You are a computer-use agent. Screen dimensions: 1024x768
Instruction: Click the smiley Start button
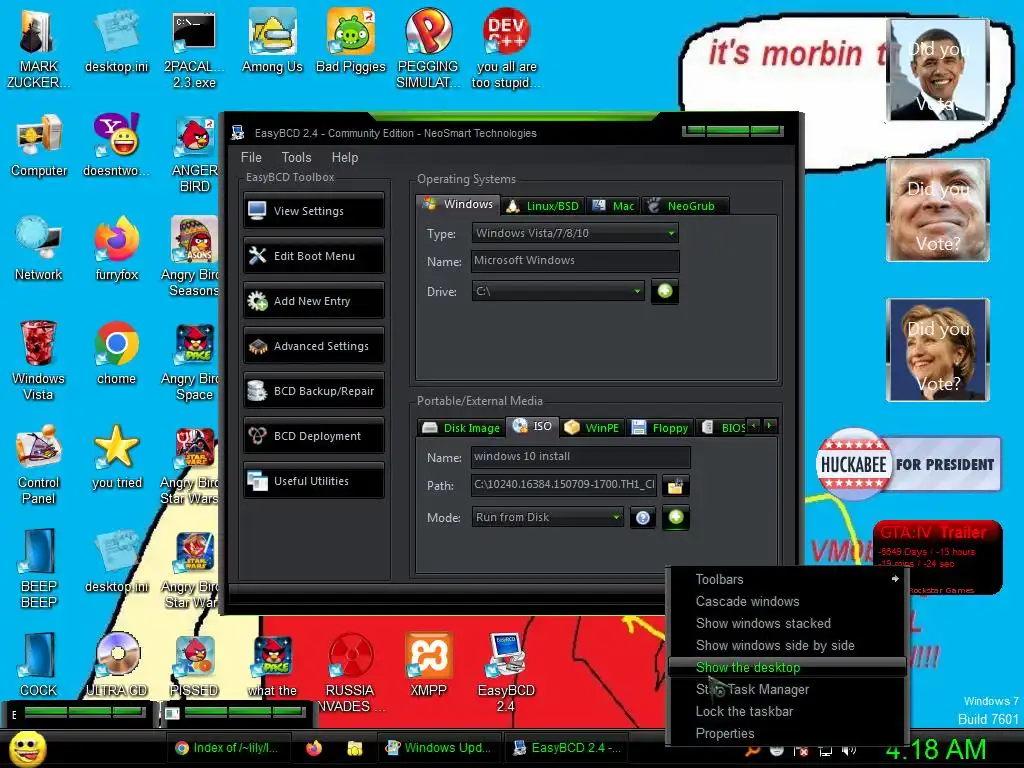[x=27, y=749]
